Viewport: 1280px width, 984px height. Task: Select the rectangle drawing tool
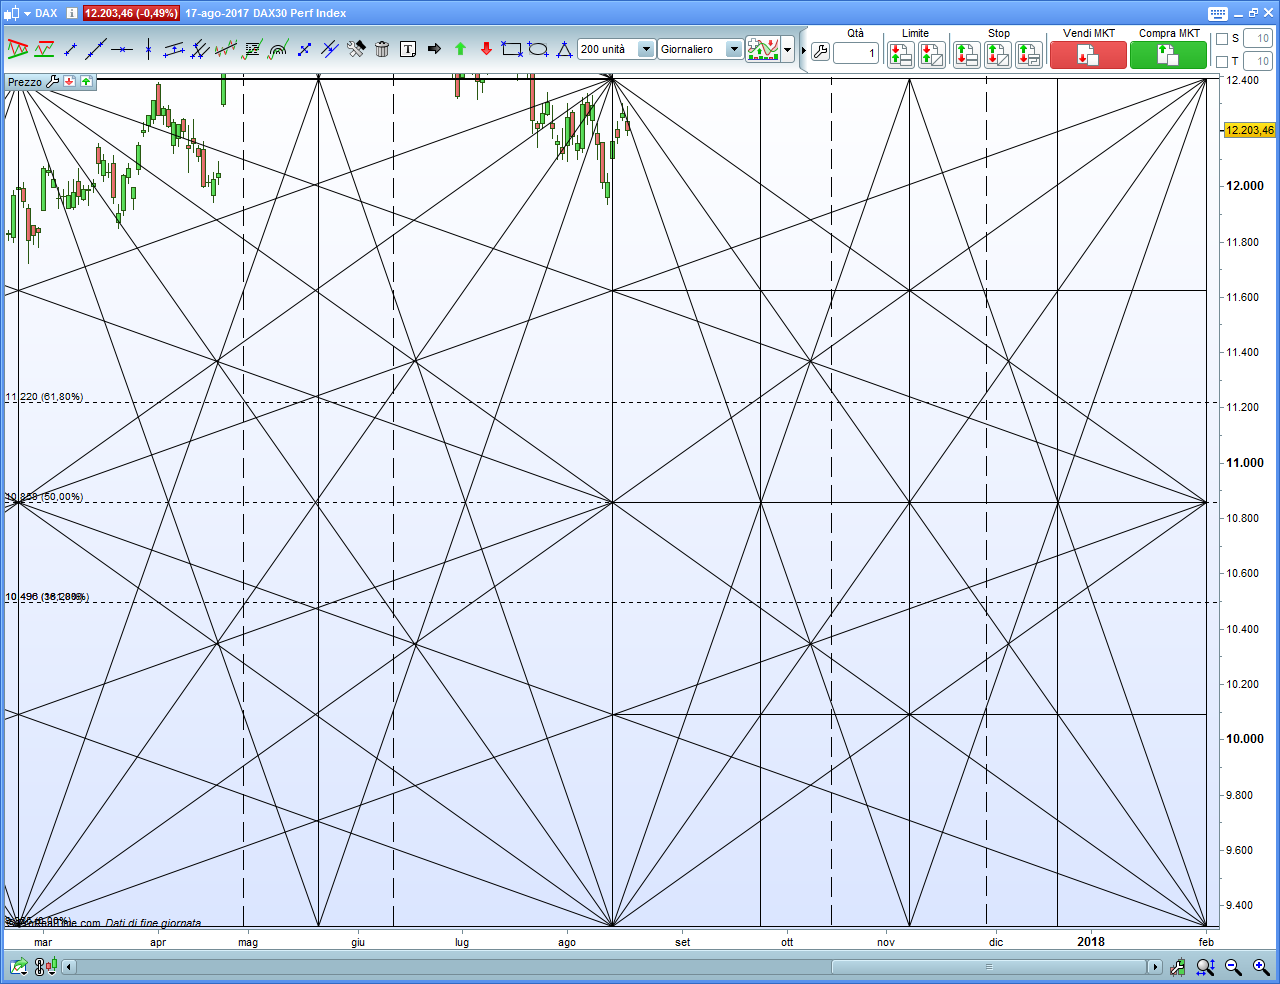pyautogui.click(x=512, y=49)
